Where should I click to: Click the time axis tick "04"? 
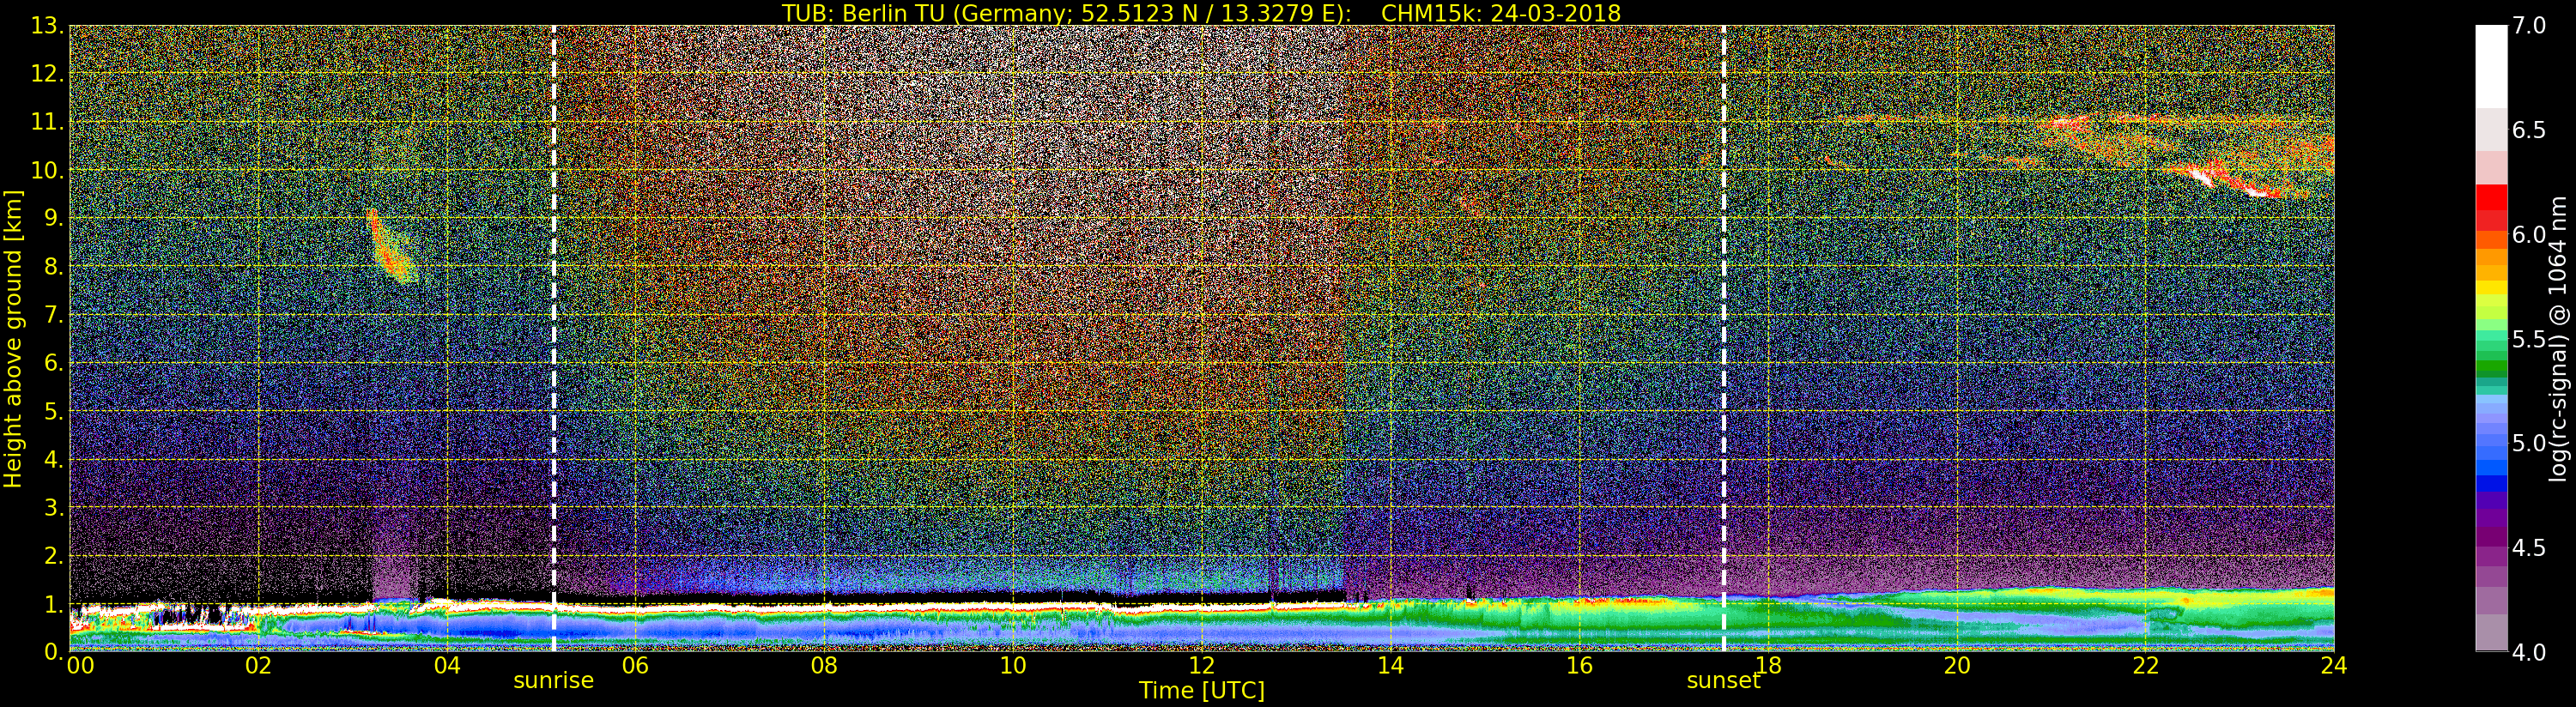[447, 666]
